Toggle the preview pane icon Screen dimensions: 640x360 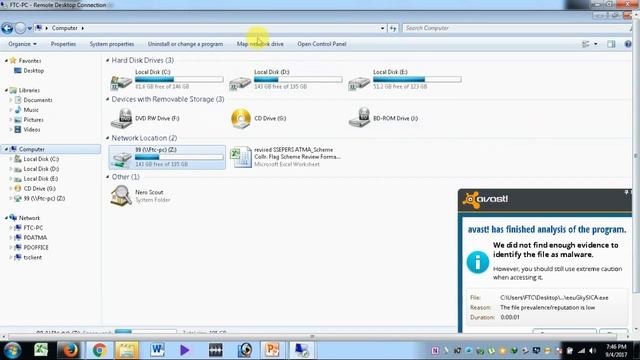[x=611, y=44]
